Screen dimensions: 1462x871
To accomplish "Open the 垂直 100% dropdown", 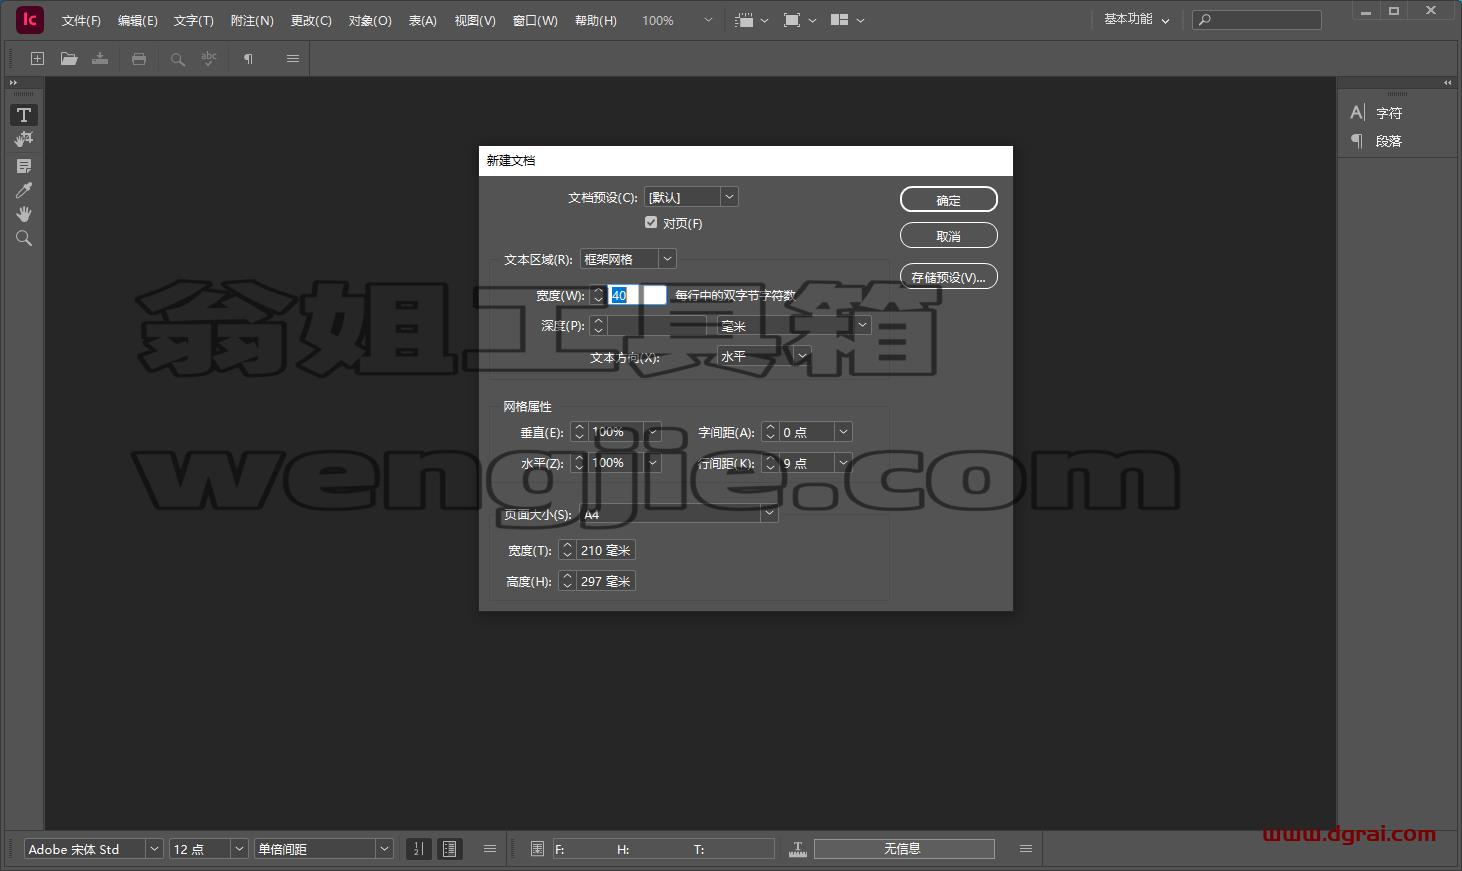I will [x=653, y=432].
